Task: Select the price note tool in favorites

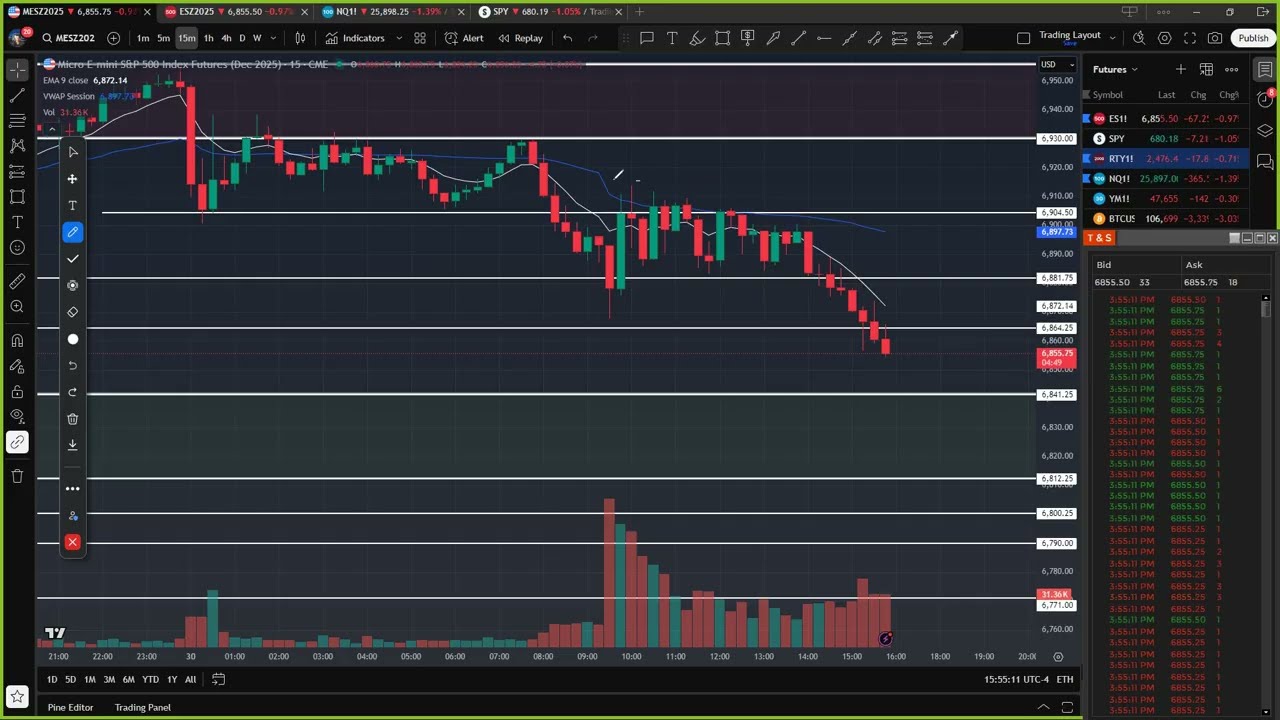Action: point(747,38)
